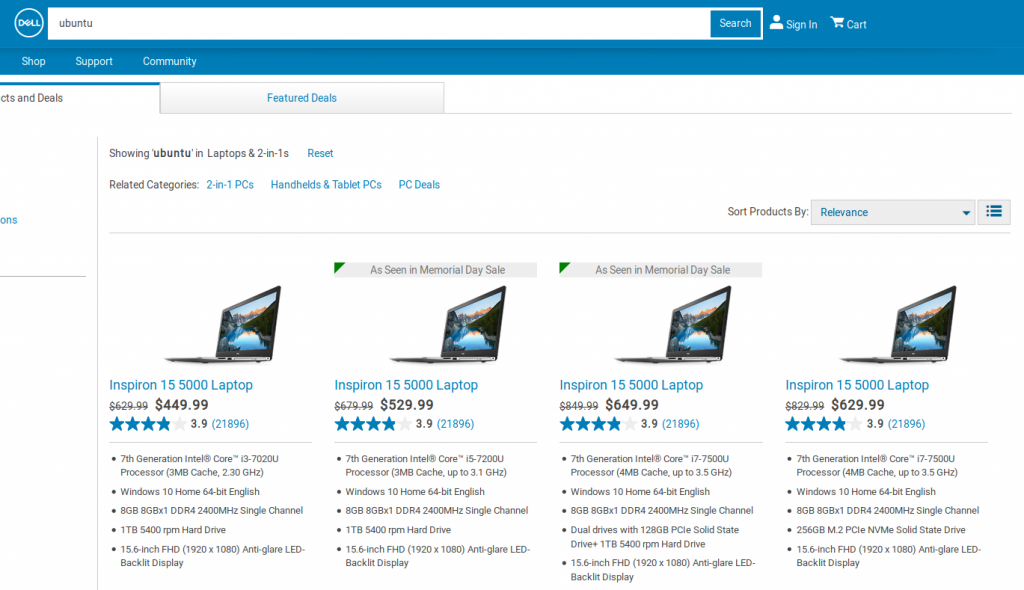Open Handhelds & Tablet PCs category
Image resolution: width=1024 pixels, height=590 pixels.
pyautogui.click(x=326, y=185)
